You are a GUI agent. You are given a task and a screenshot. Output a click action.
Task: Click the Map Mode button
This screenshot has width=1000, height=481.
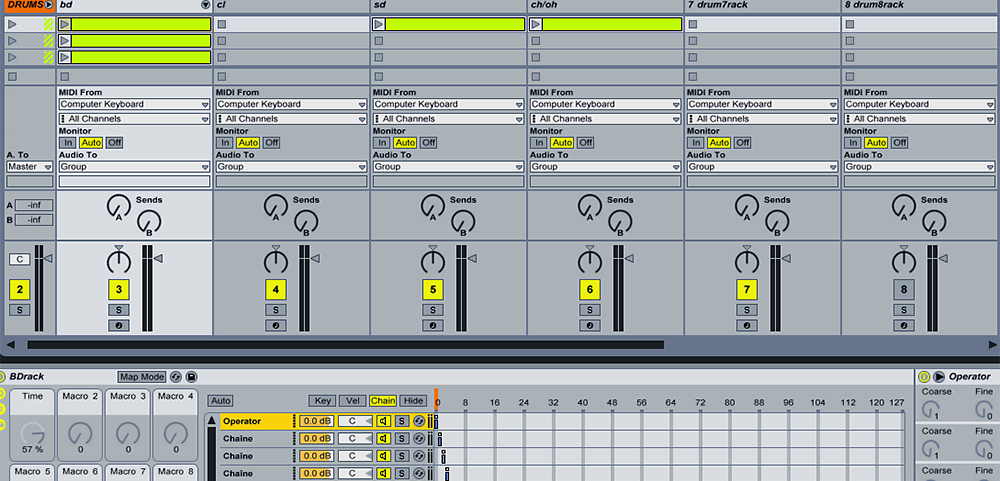pos(141,377)
